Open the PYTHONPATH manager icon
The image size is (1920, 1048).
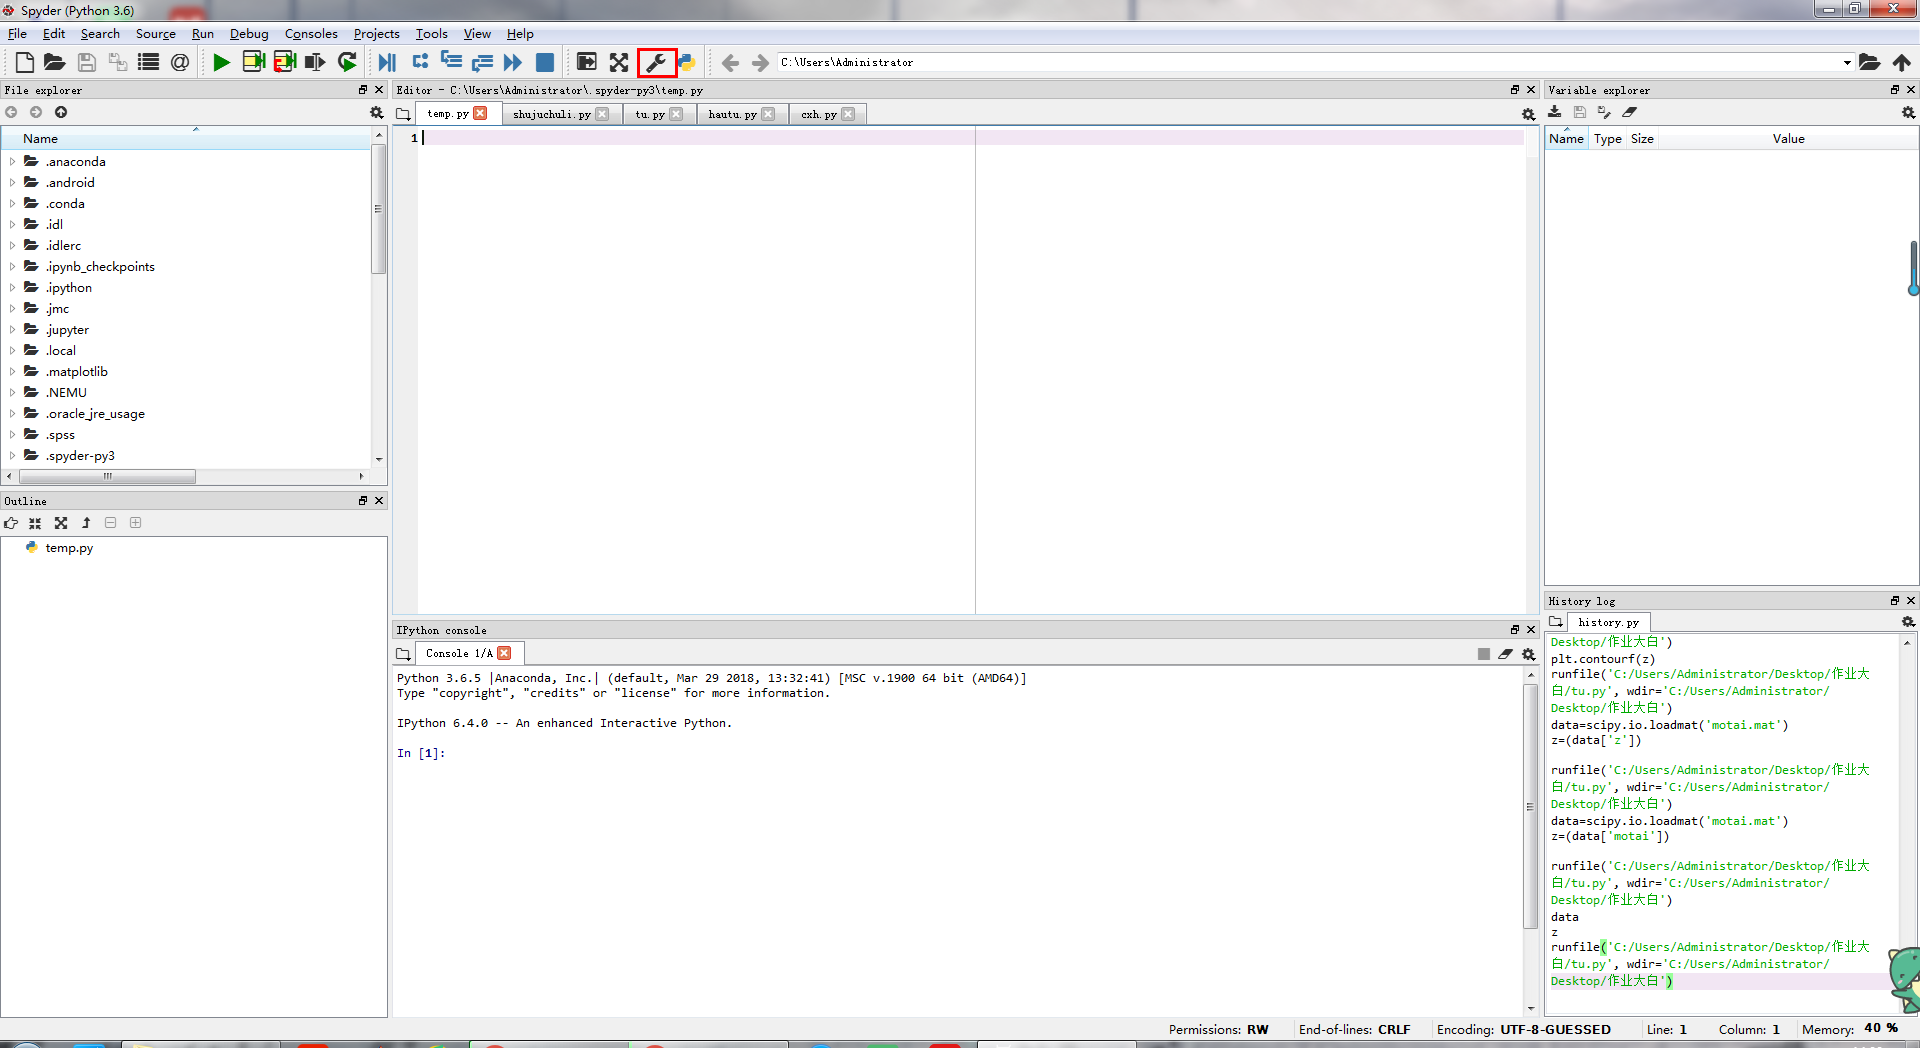click(x=689, y=62)
